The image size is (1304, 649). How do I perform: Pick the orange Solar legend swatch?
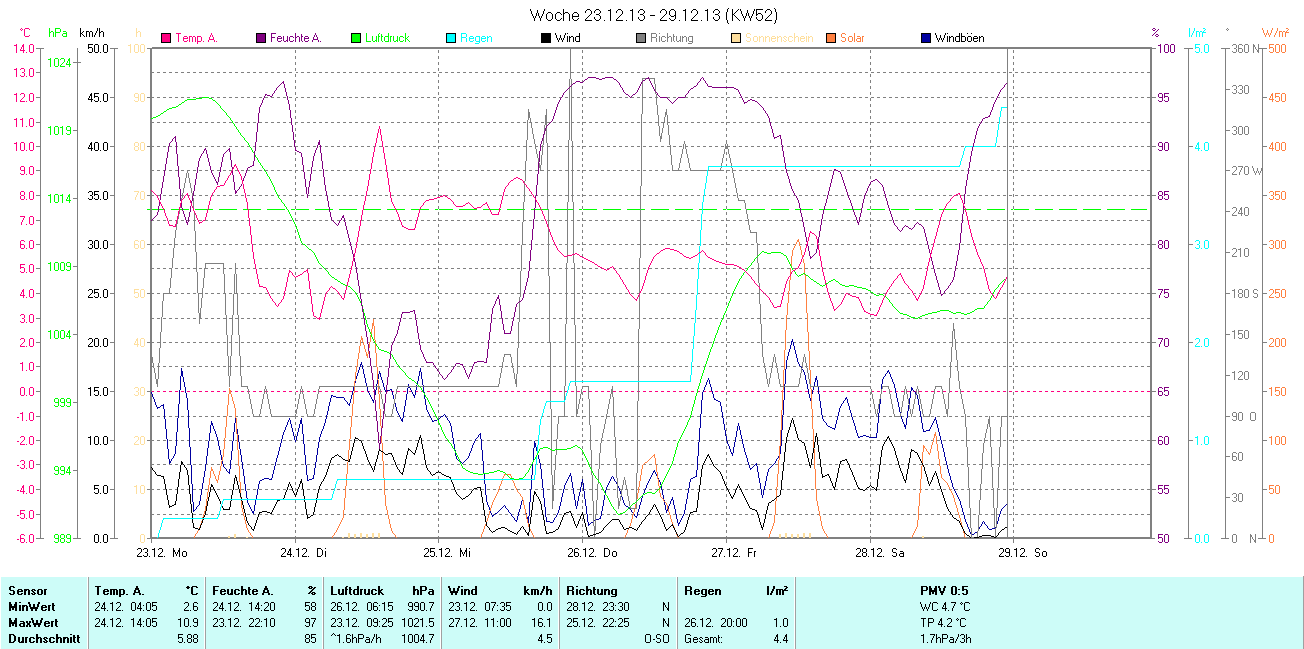click(x=831, y=38)
